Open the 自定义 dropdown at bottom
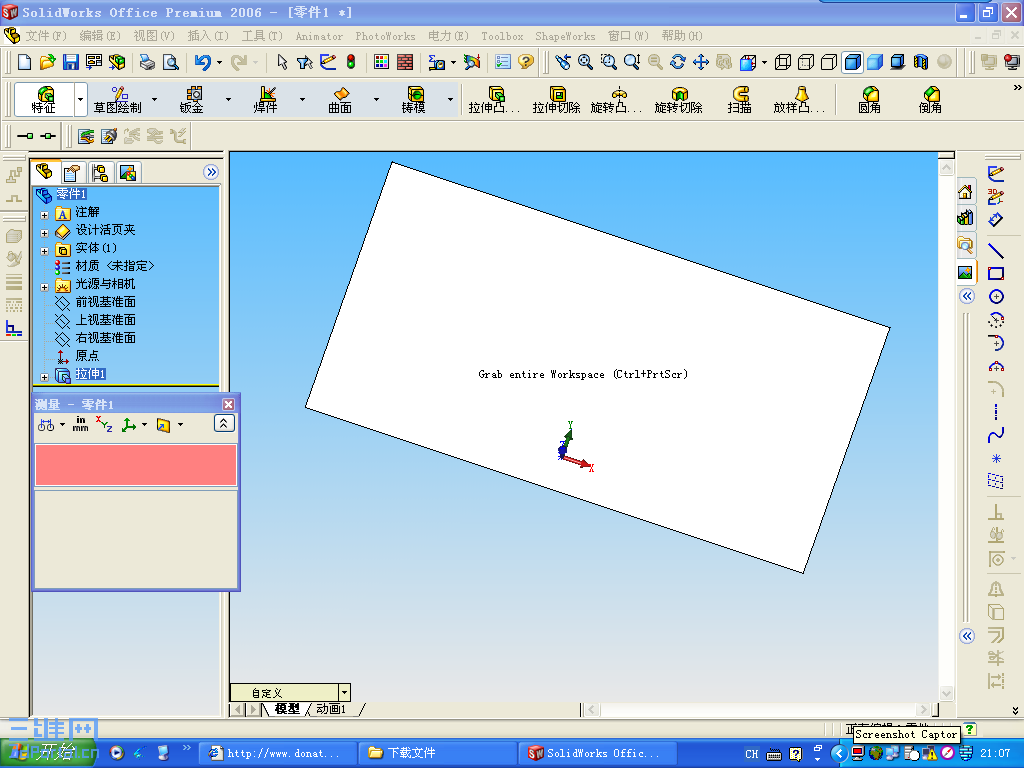The height and width of the screenshot is (768, 1024). (x=343, y=691)
